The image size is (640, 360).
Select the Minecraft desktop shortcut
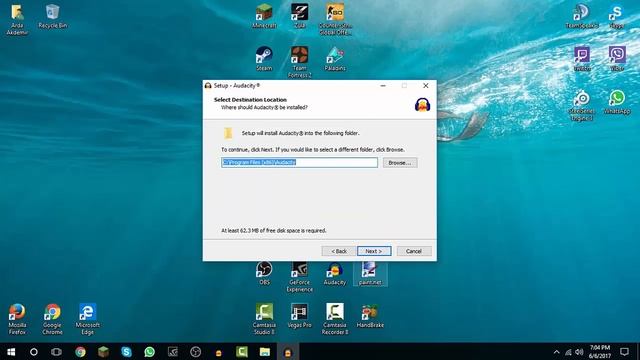point(264,16)
